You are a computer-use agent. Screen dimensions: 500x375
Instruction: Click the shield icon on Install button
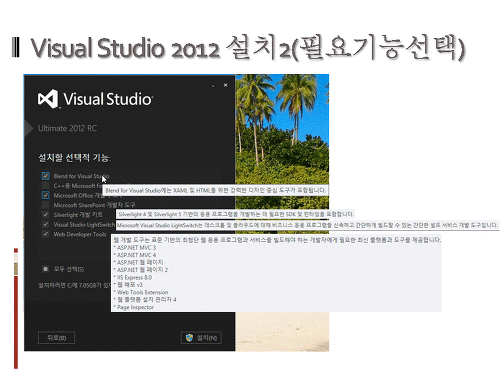pos(189,338)
